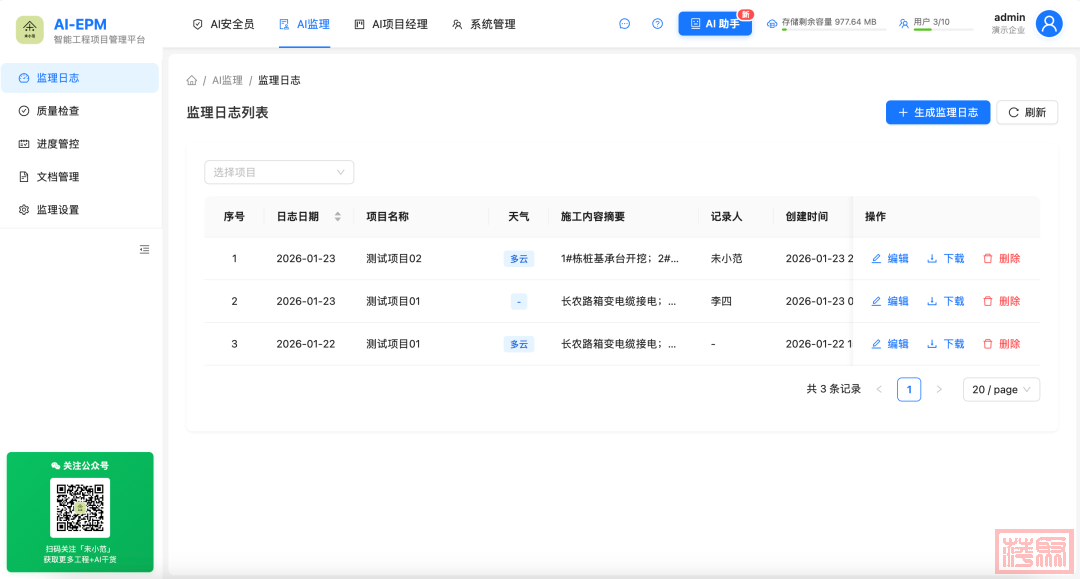Open the 选择项目 dropdown
1080x579 pixels.
pos(279,172)
